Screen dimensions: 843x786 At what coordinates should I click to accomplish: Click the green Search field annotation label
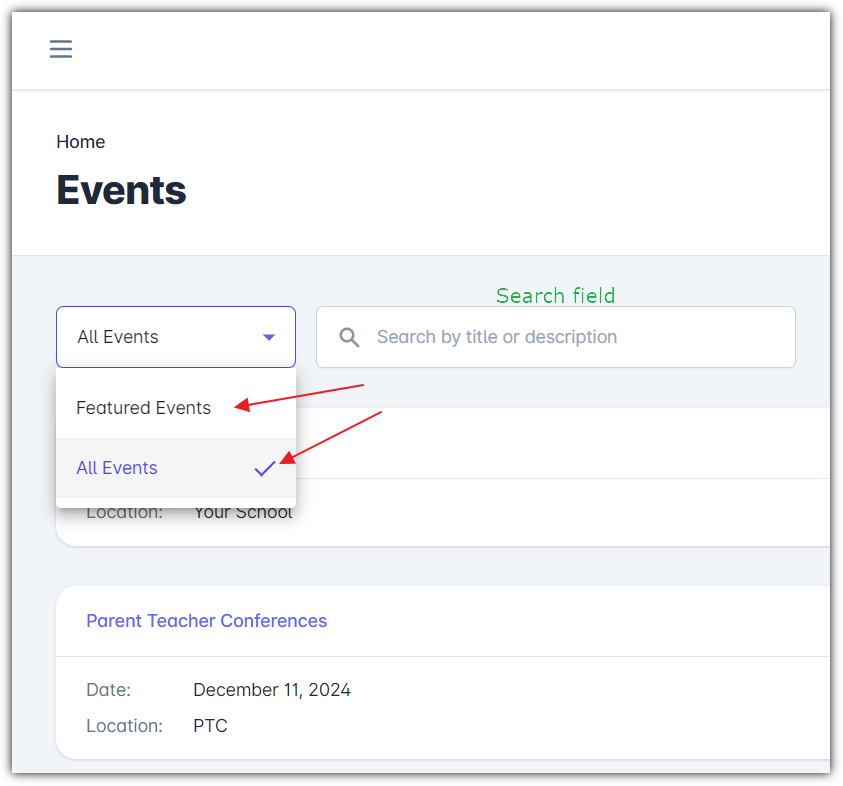pyautogui.click(x=555, y=296)
